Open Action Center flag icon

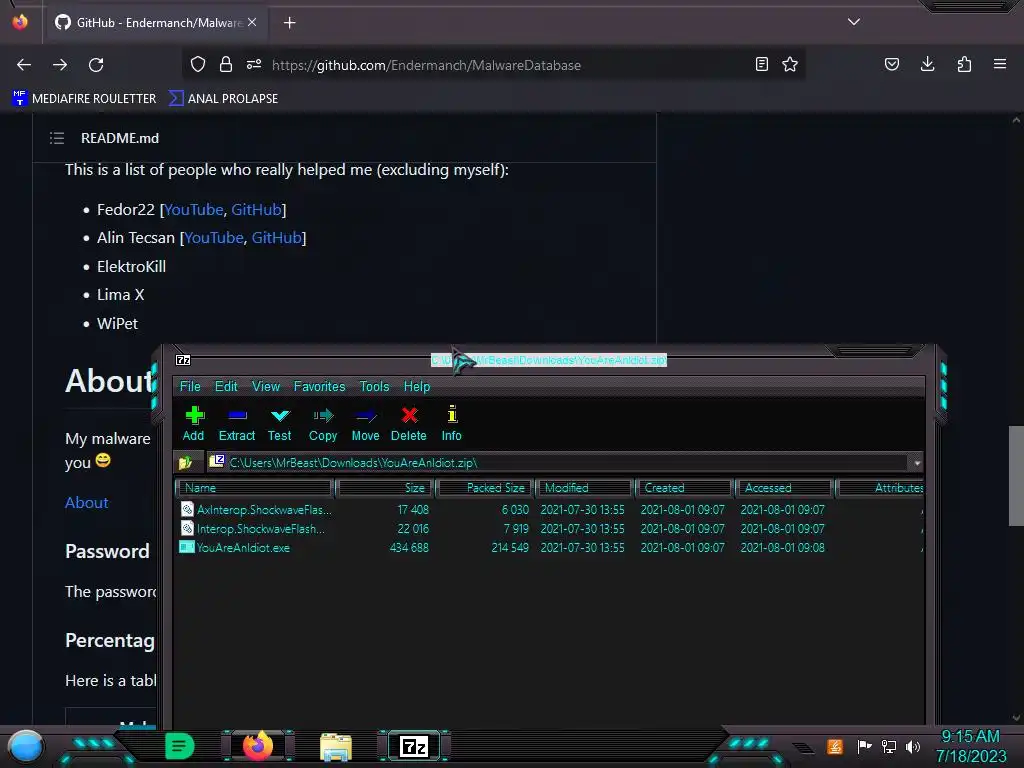(x=864, y=746)
